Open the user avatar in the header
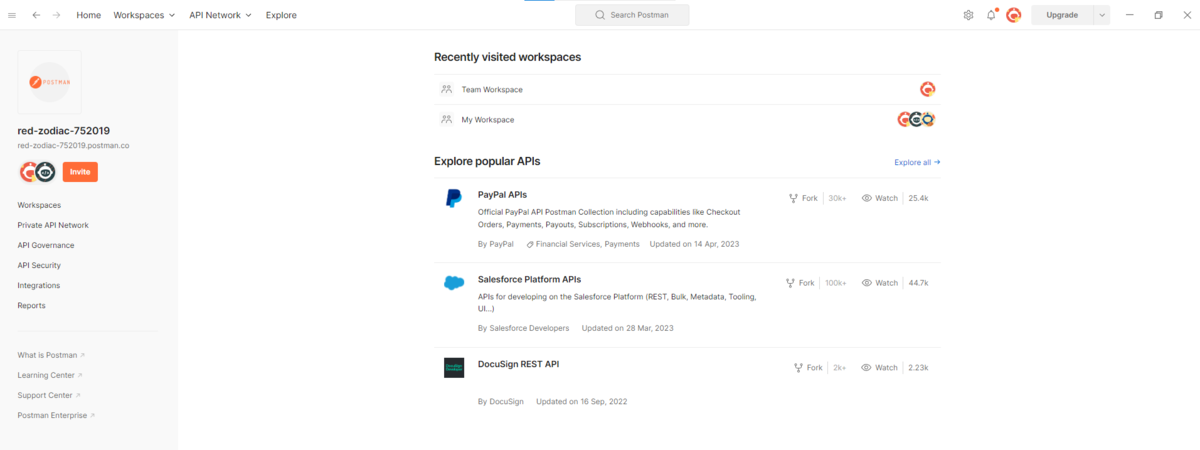The width and height of the screenshot is (1200, 450). (x=1014, y=15)
